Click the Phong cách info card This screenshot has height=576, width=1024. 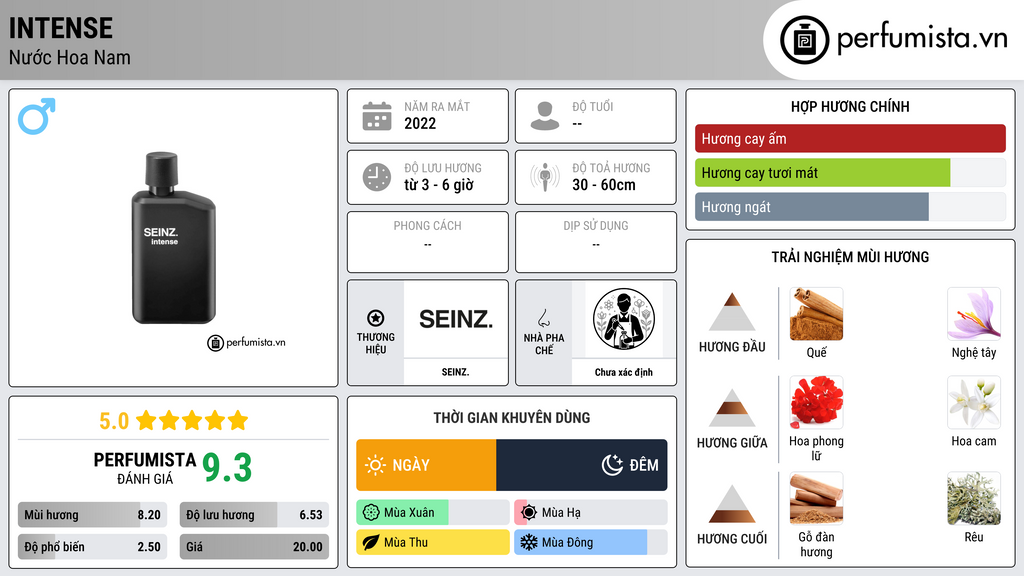pyautogui.click(x=428, y=242)
